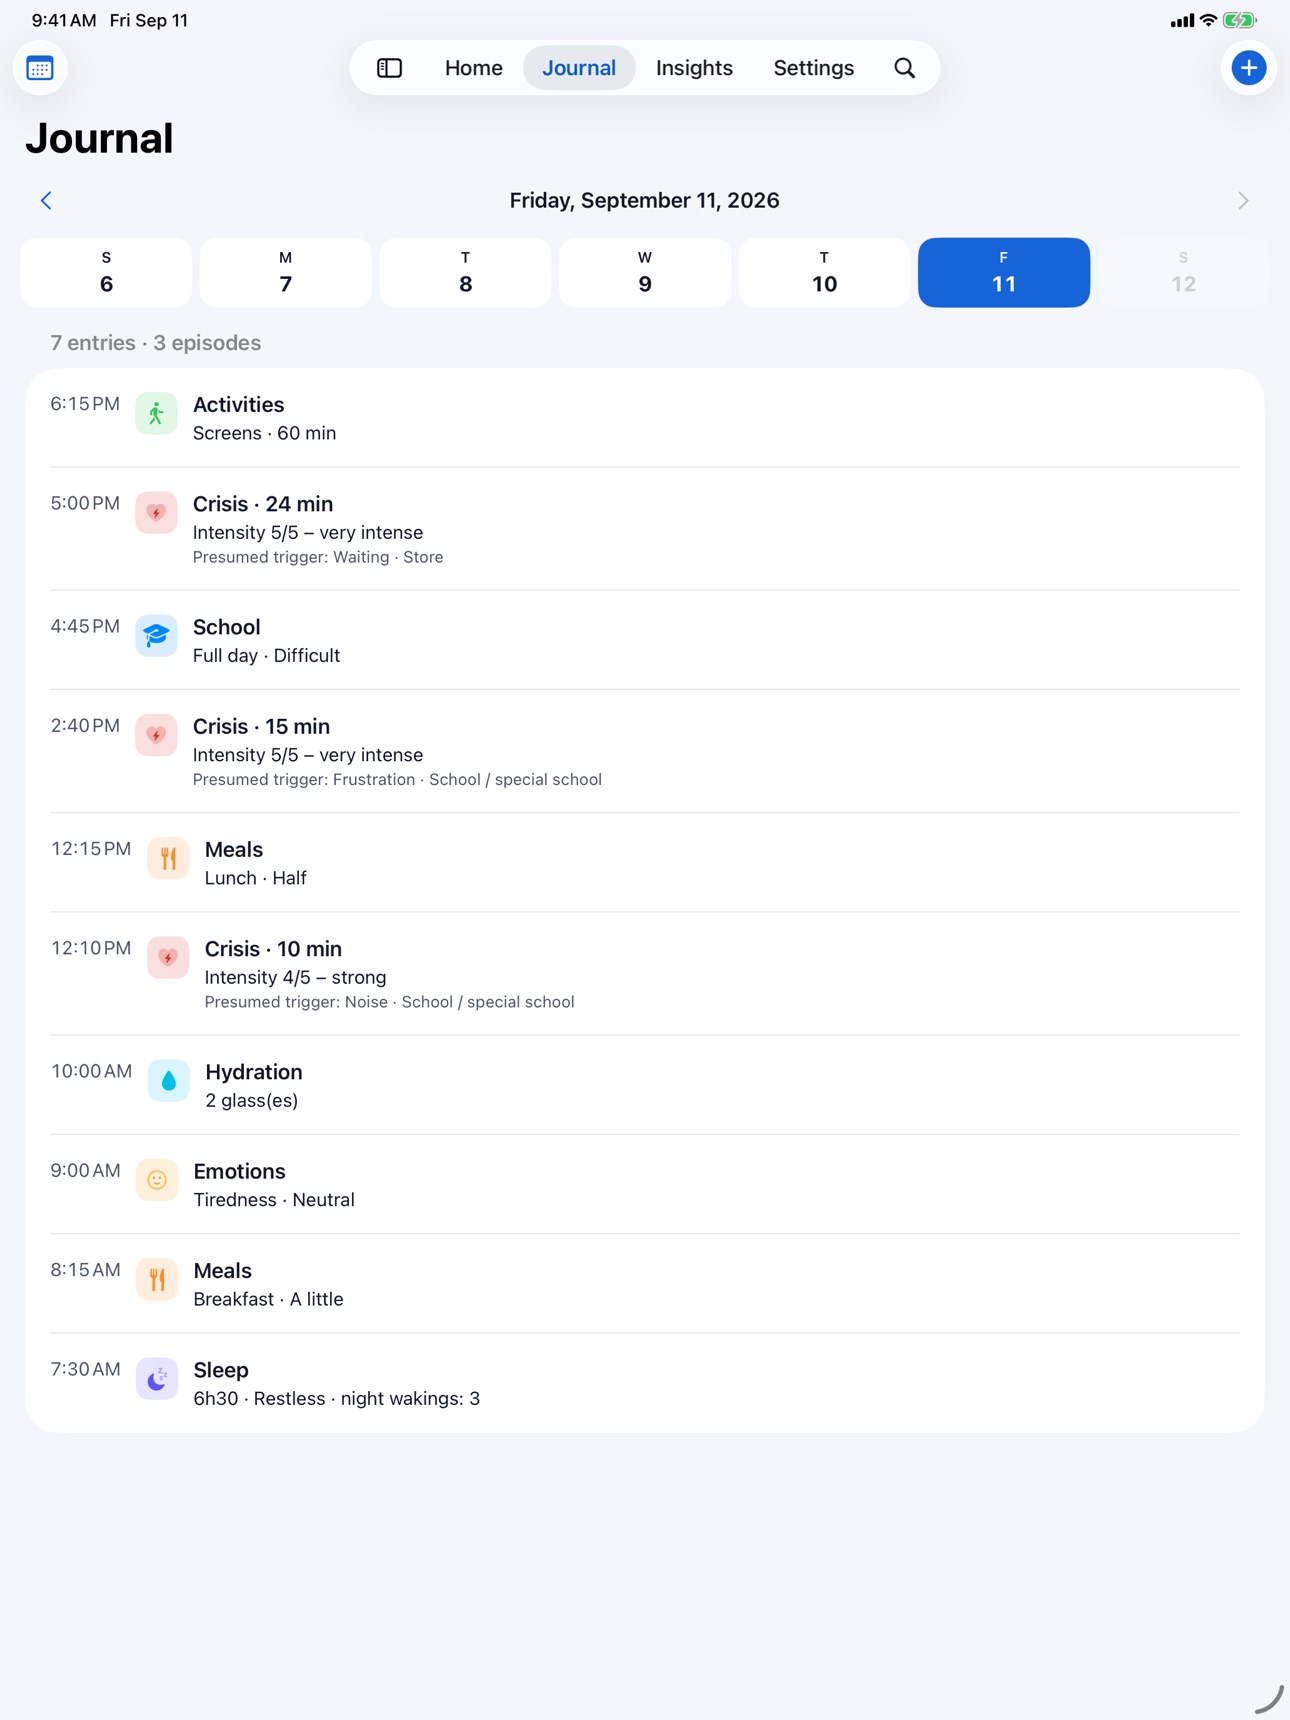Select Tuesday 8 in week strip
The image size is (1290, 1720).
pos(465,272)
